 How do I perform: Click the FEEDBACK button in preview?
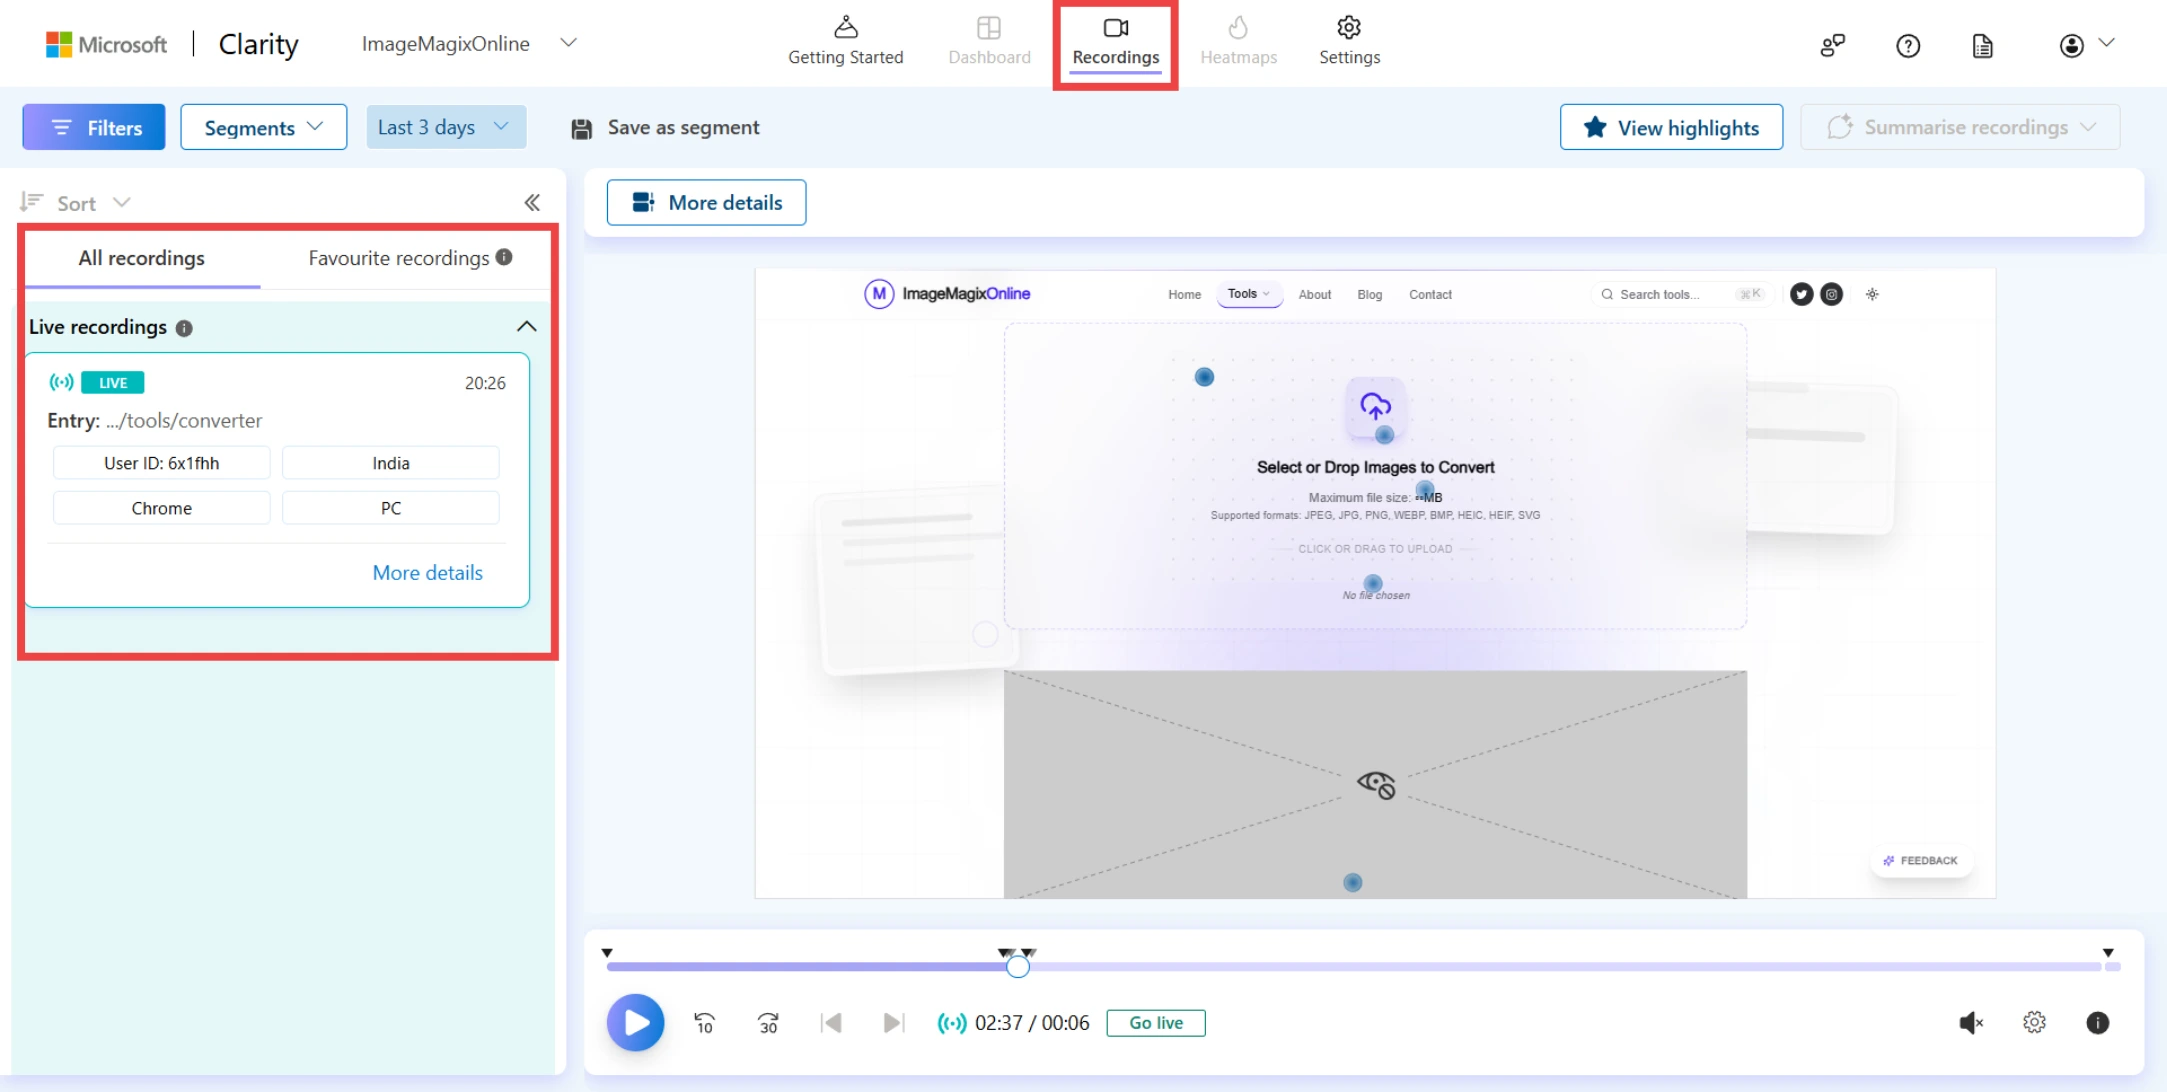(x=1921, y=860)
